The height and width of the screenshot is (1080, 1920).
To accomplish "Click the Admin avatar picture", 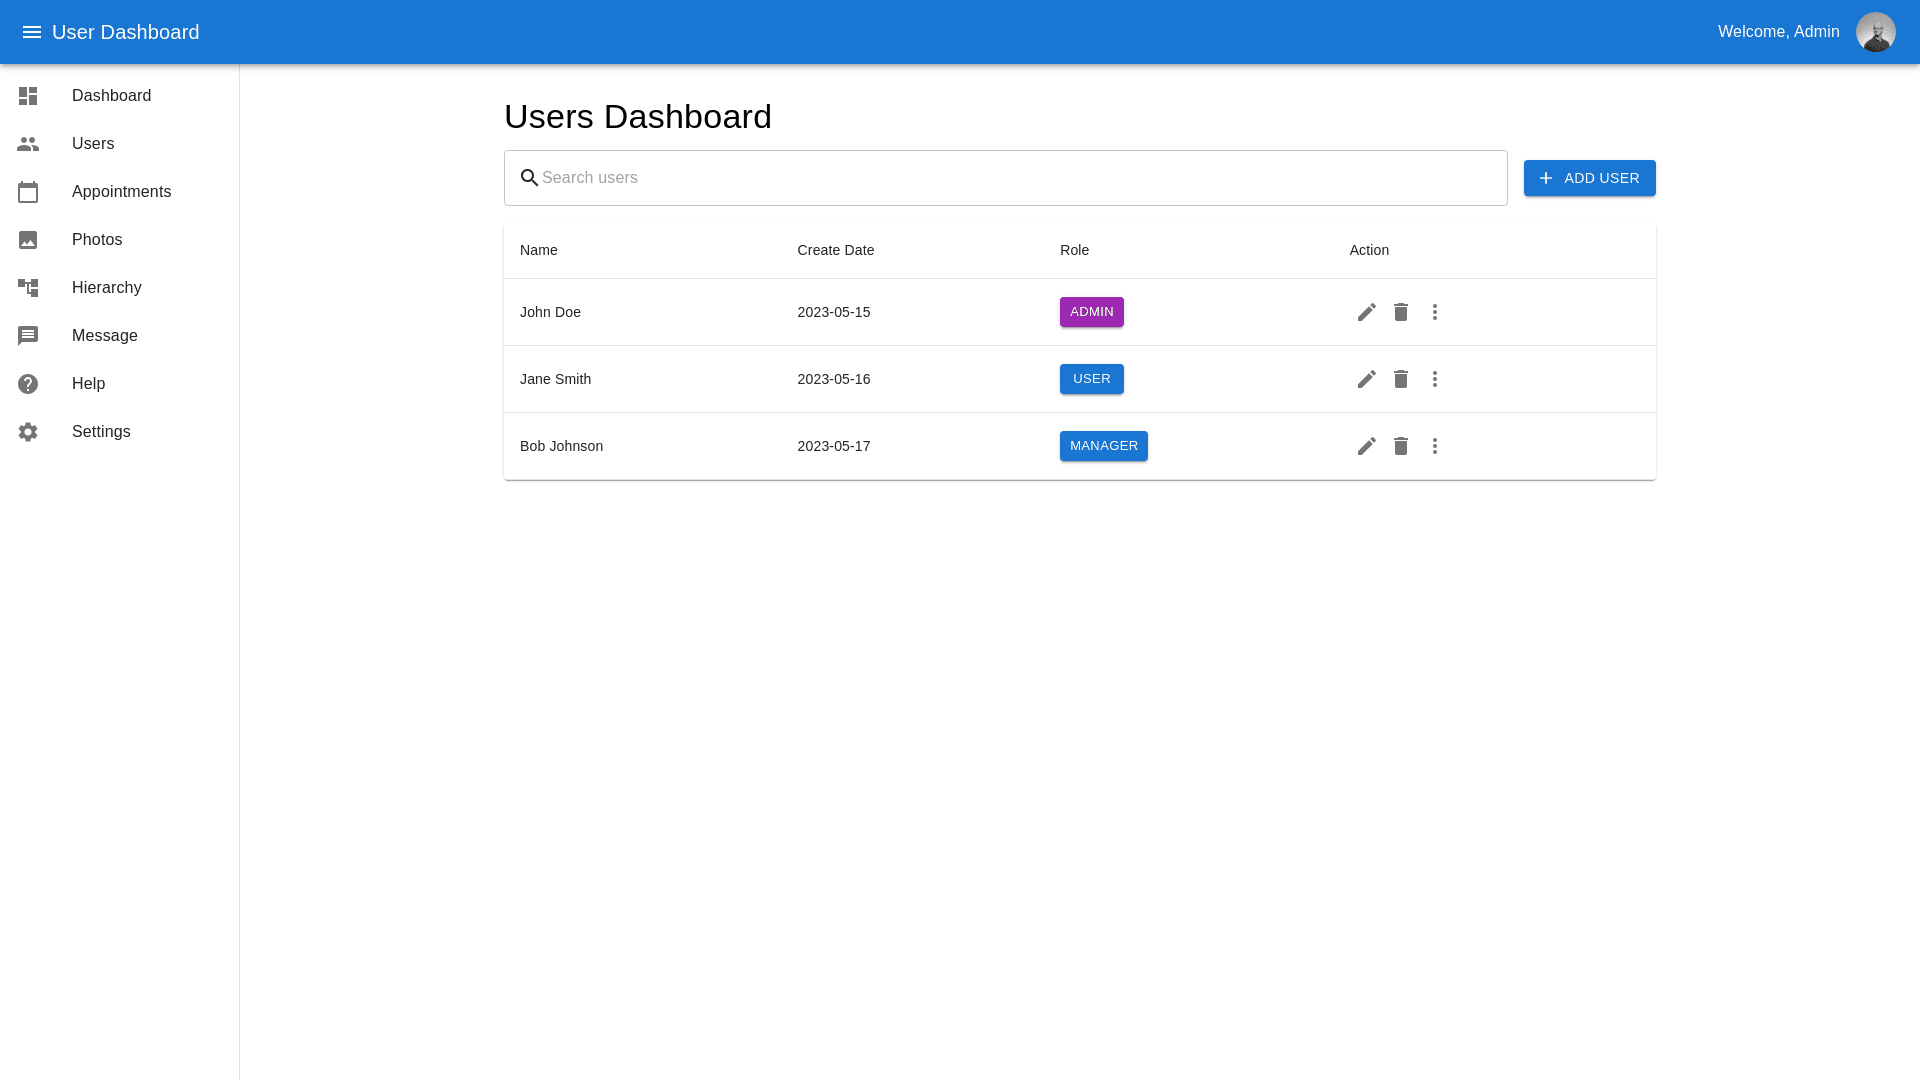I will point(1875,32).
